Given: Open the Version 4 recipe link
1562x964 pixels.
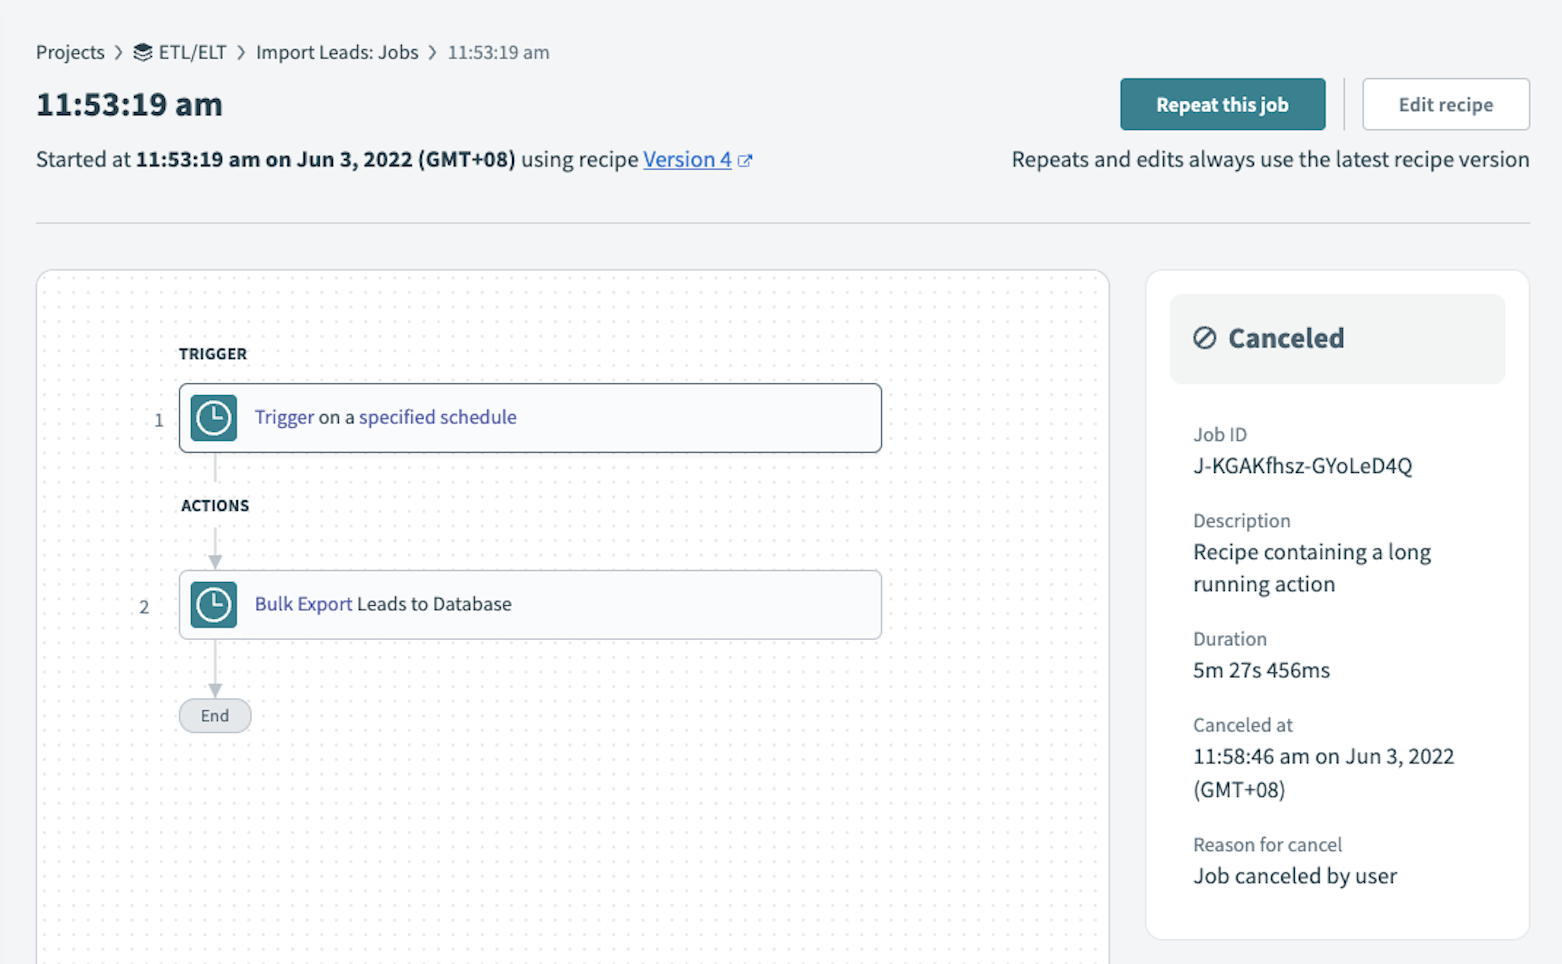Looking at the screenshot, I should [x=686, y=160].
